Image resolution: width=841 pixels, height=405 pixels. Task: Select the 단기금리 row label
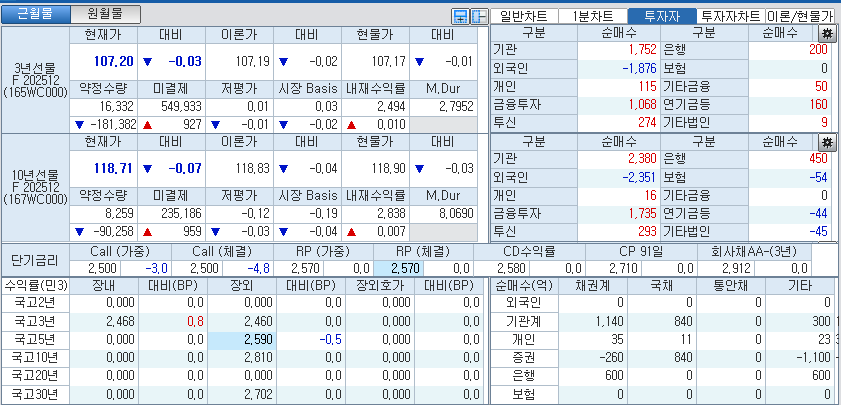pos(35,260)
